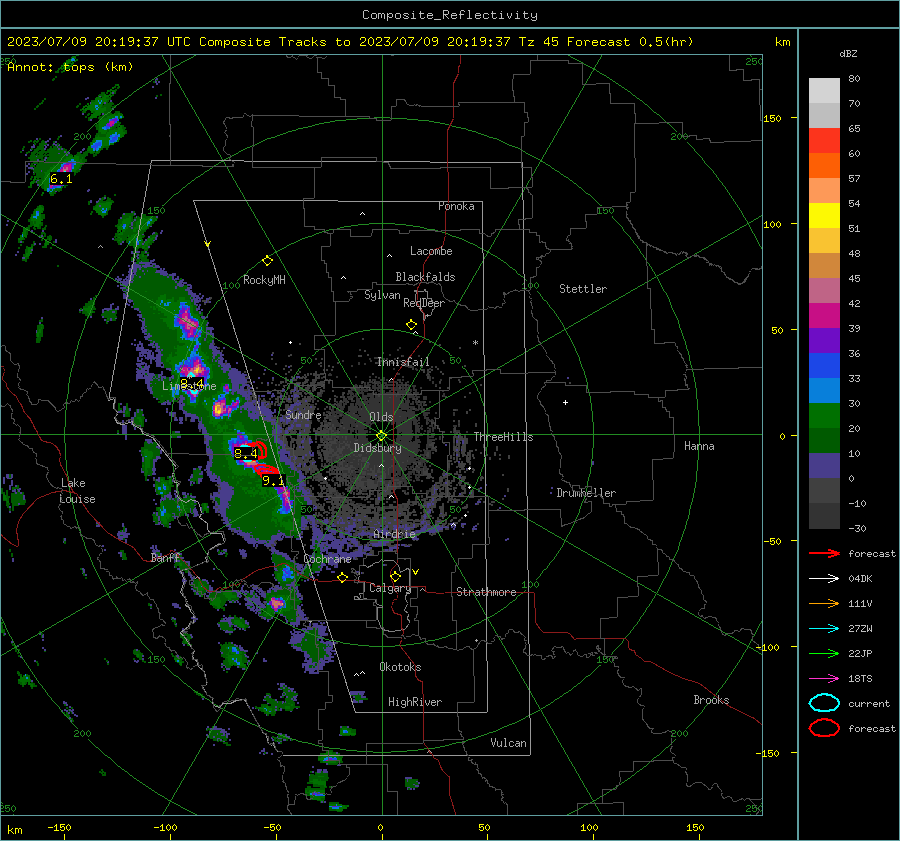Click the yellow diamond marker near RockyMH
The height and width of the screenshot is (841, 900).
coord(267,261)
